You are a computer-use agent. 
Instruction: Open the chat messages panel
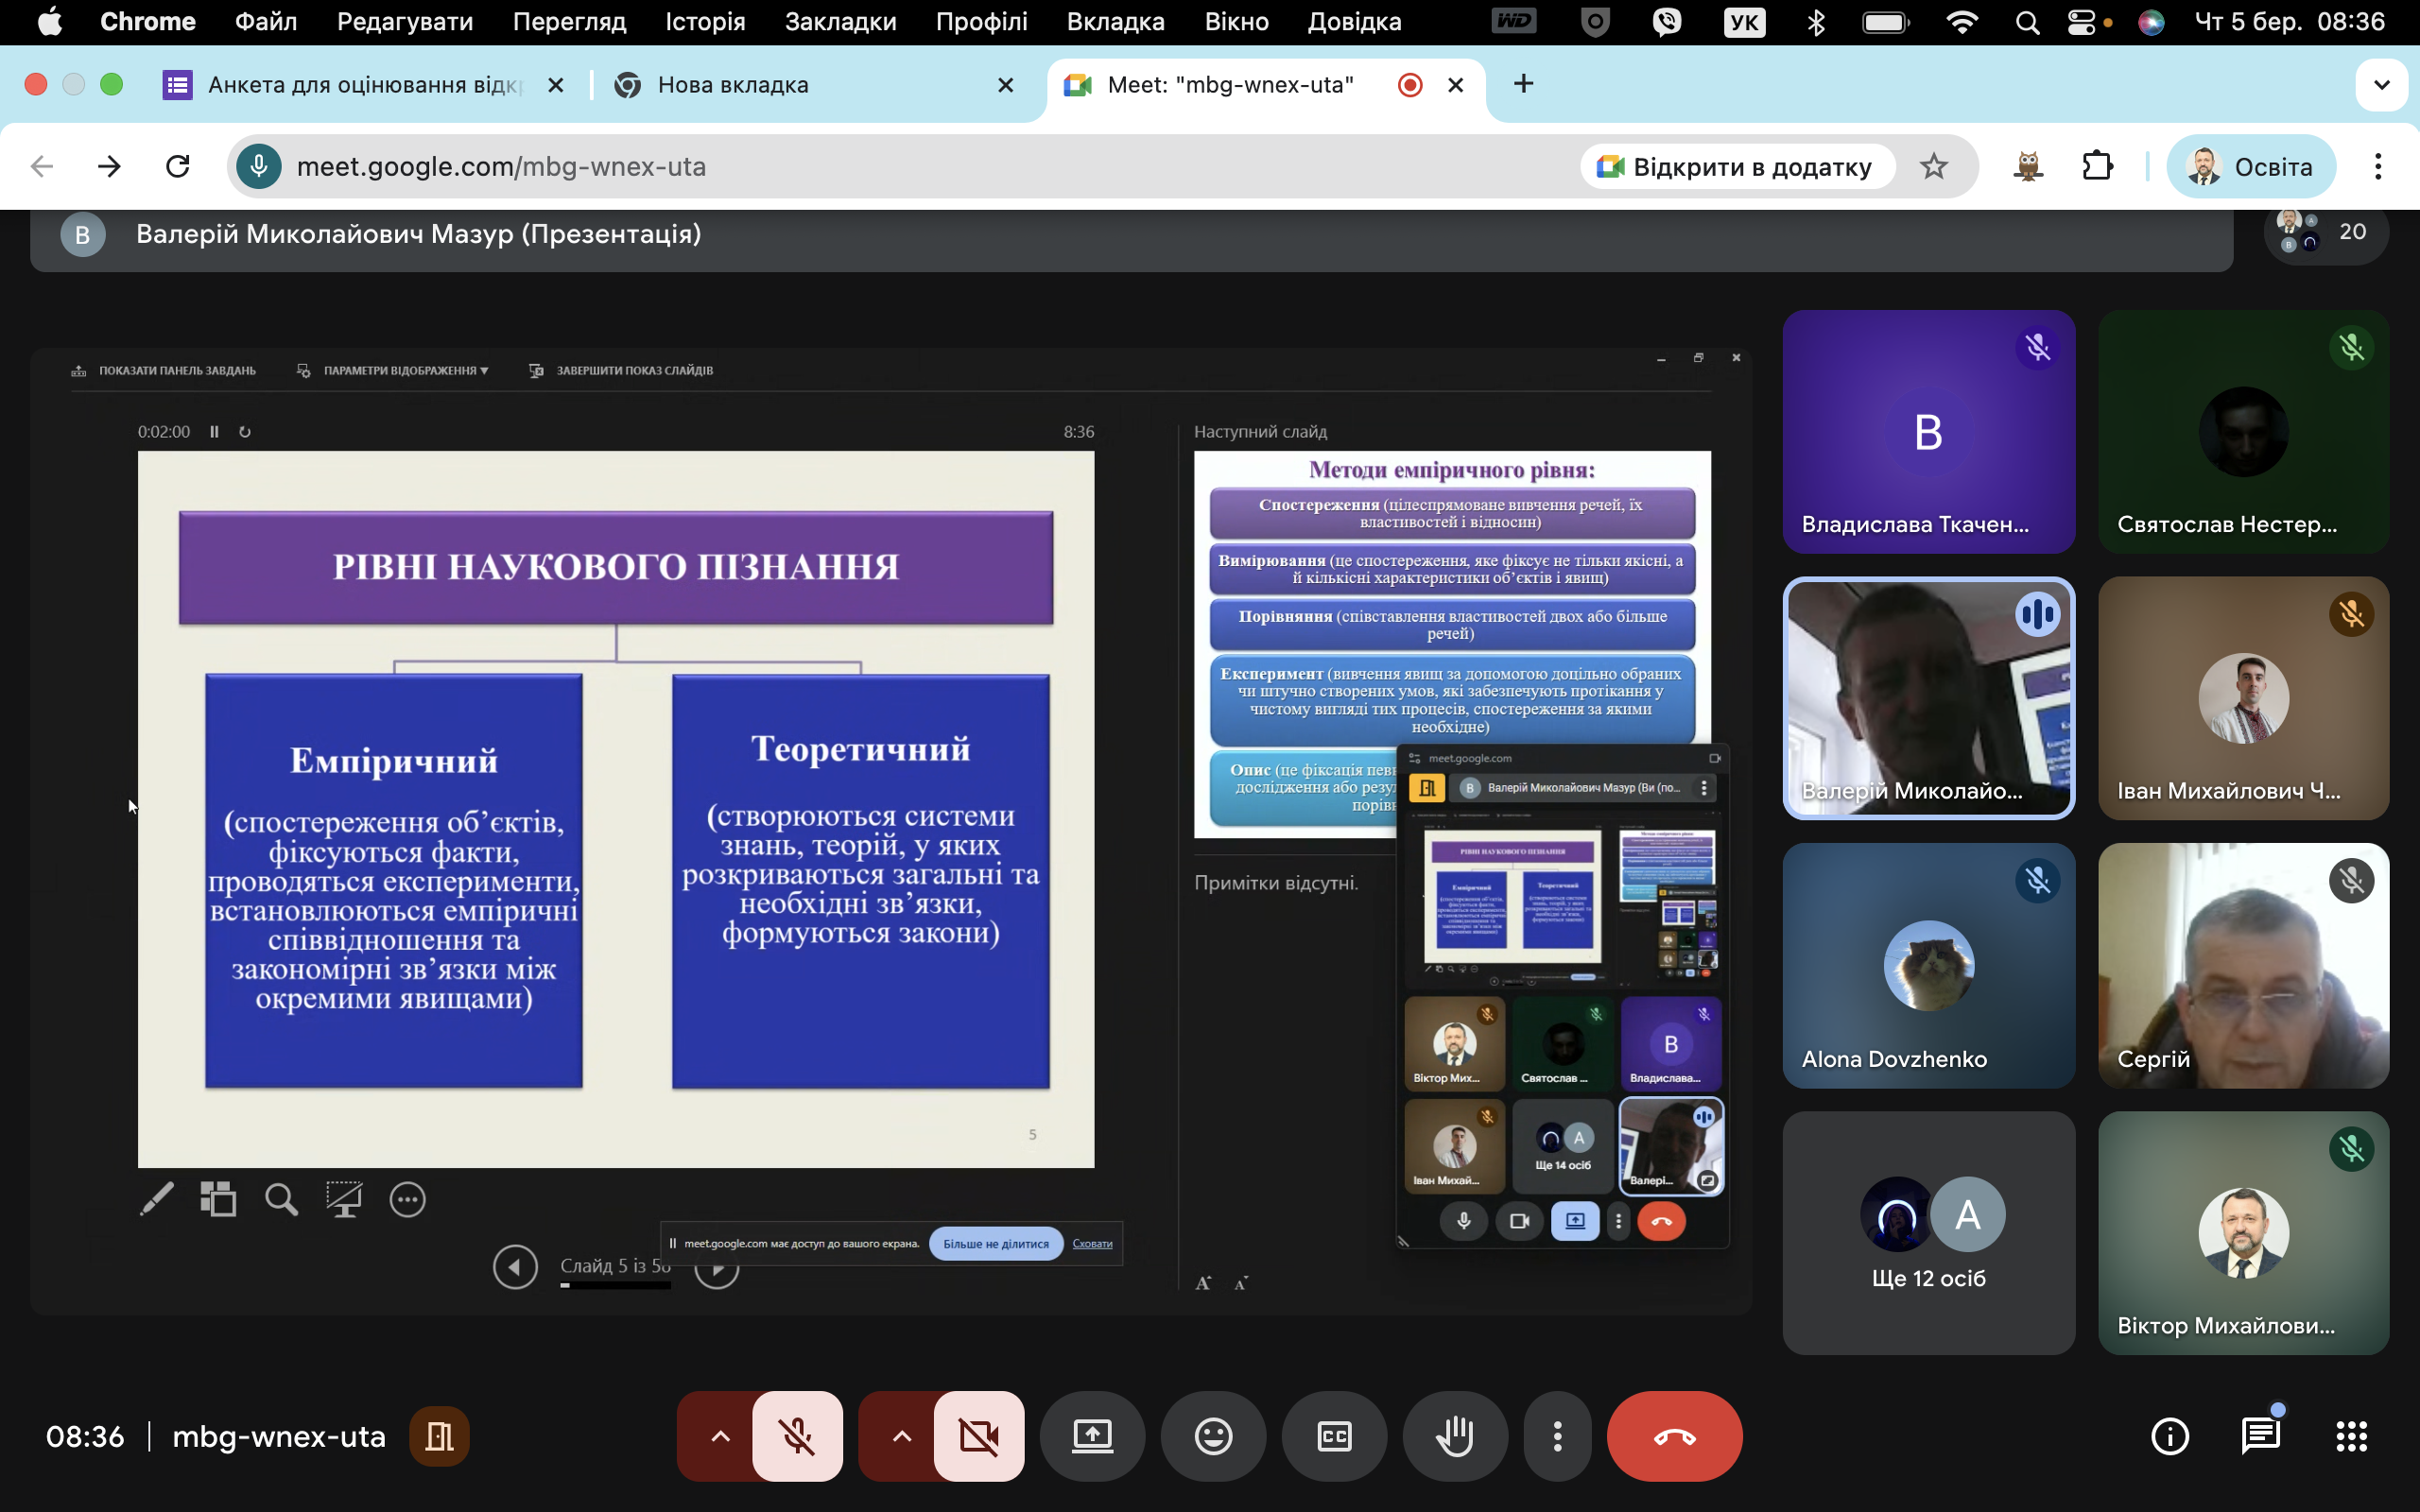coord(2260,1436)
